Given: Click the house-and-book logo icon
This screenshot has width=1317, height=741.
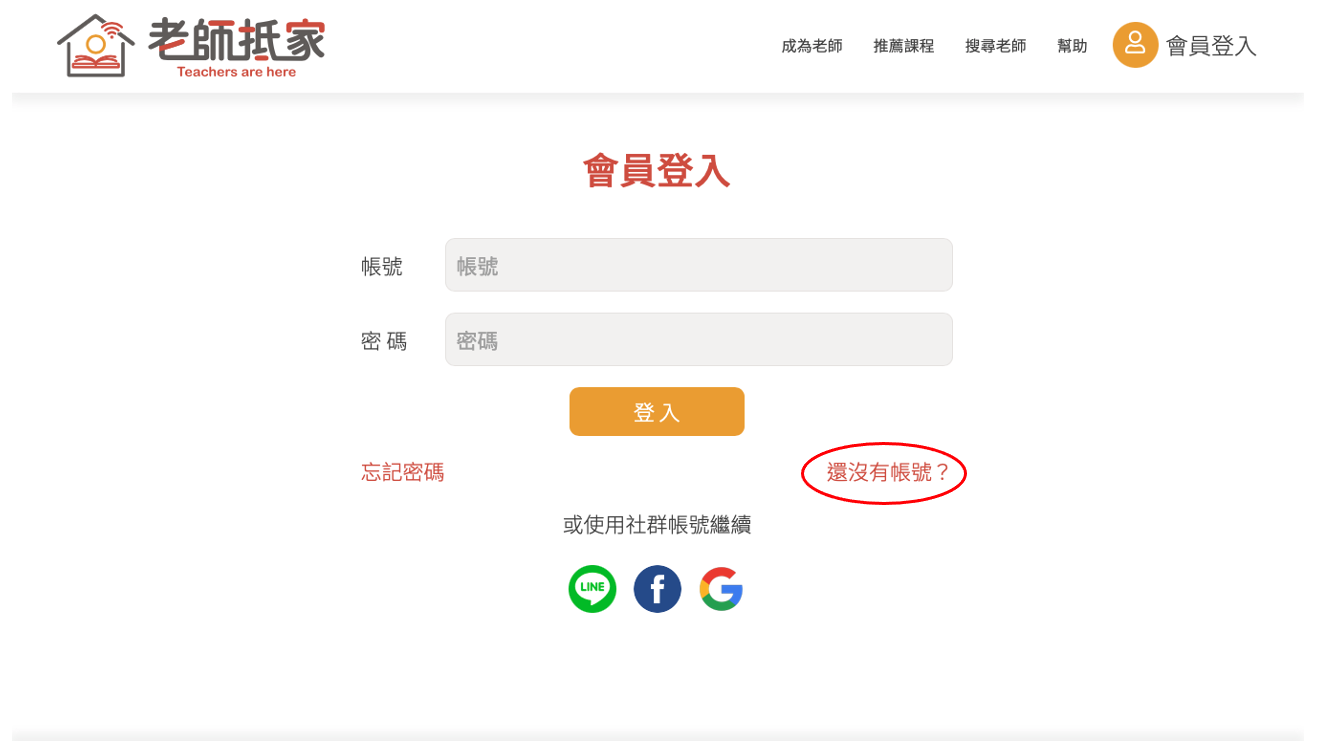Looking at the screenshot, I should click(96, 46).
